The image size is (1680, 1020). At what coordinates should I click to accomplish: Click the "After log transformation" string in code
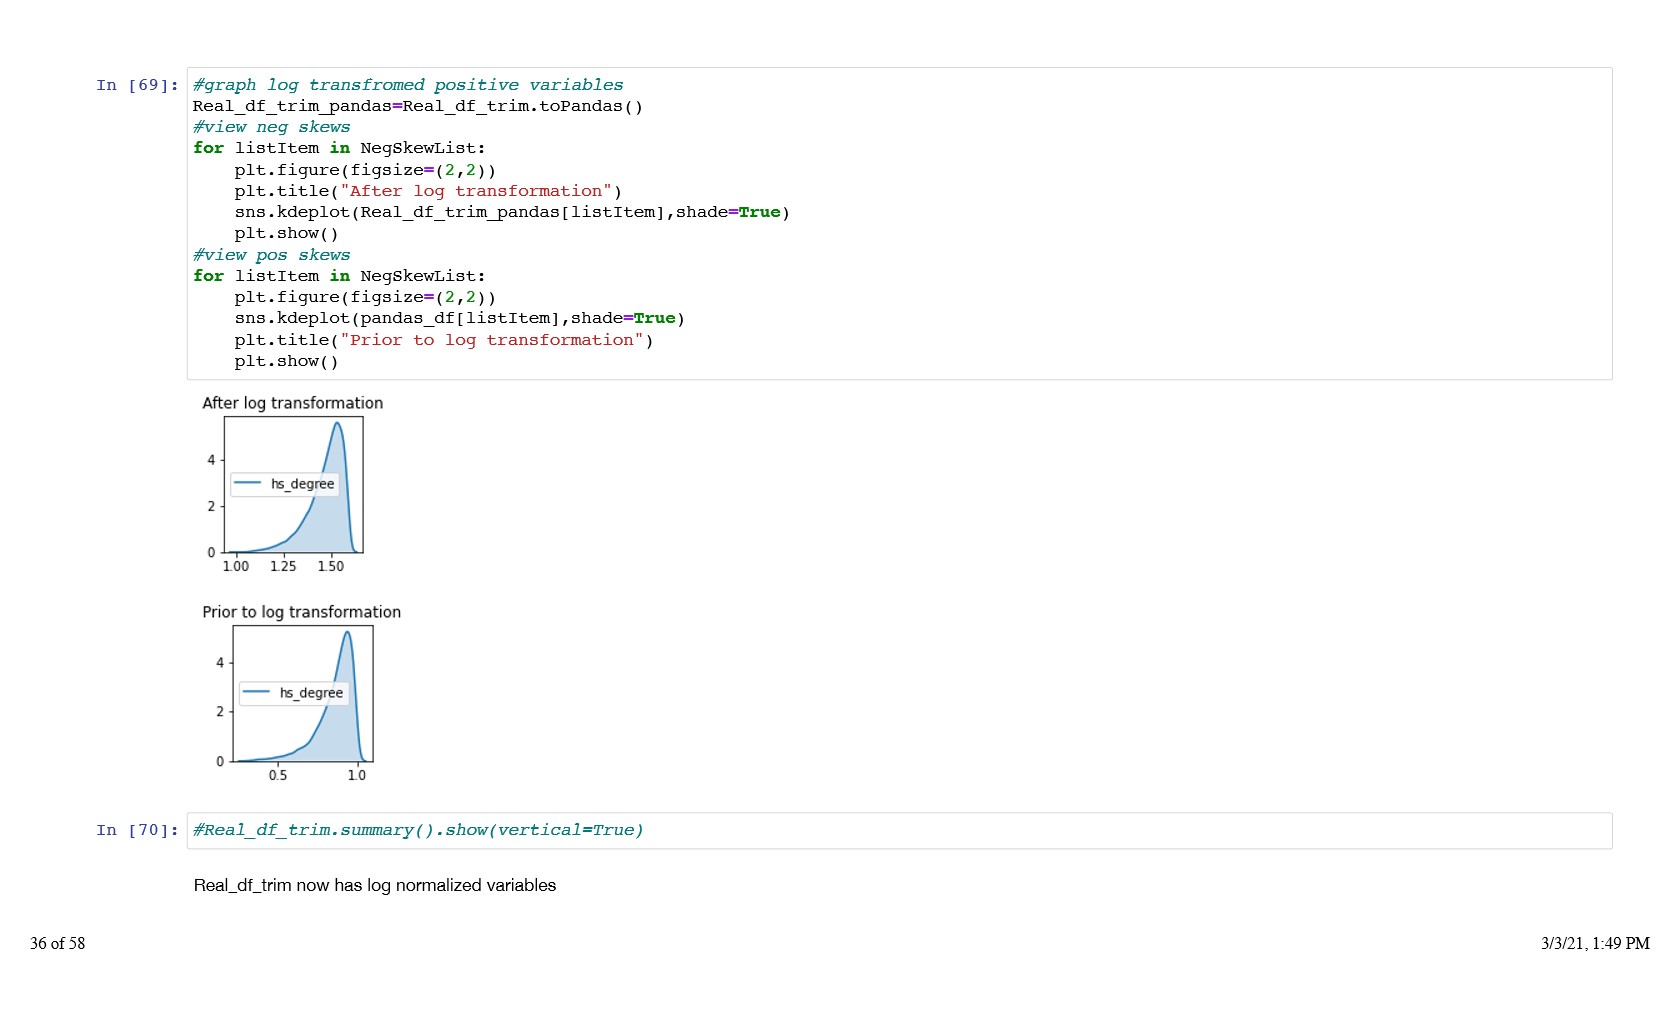tap(475, 192)
